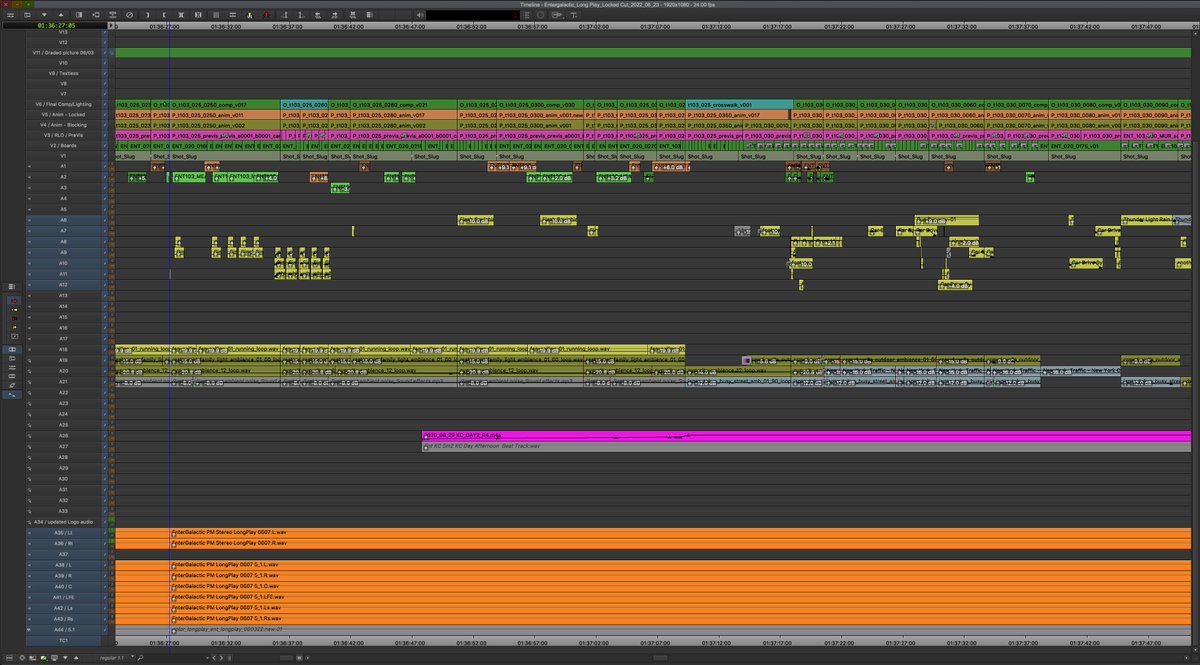
Task: Select the TC1 timecode track button
Action: (x=63, y=640)
